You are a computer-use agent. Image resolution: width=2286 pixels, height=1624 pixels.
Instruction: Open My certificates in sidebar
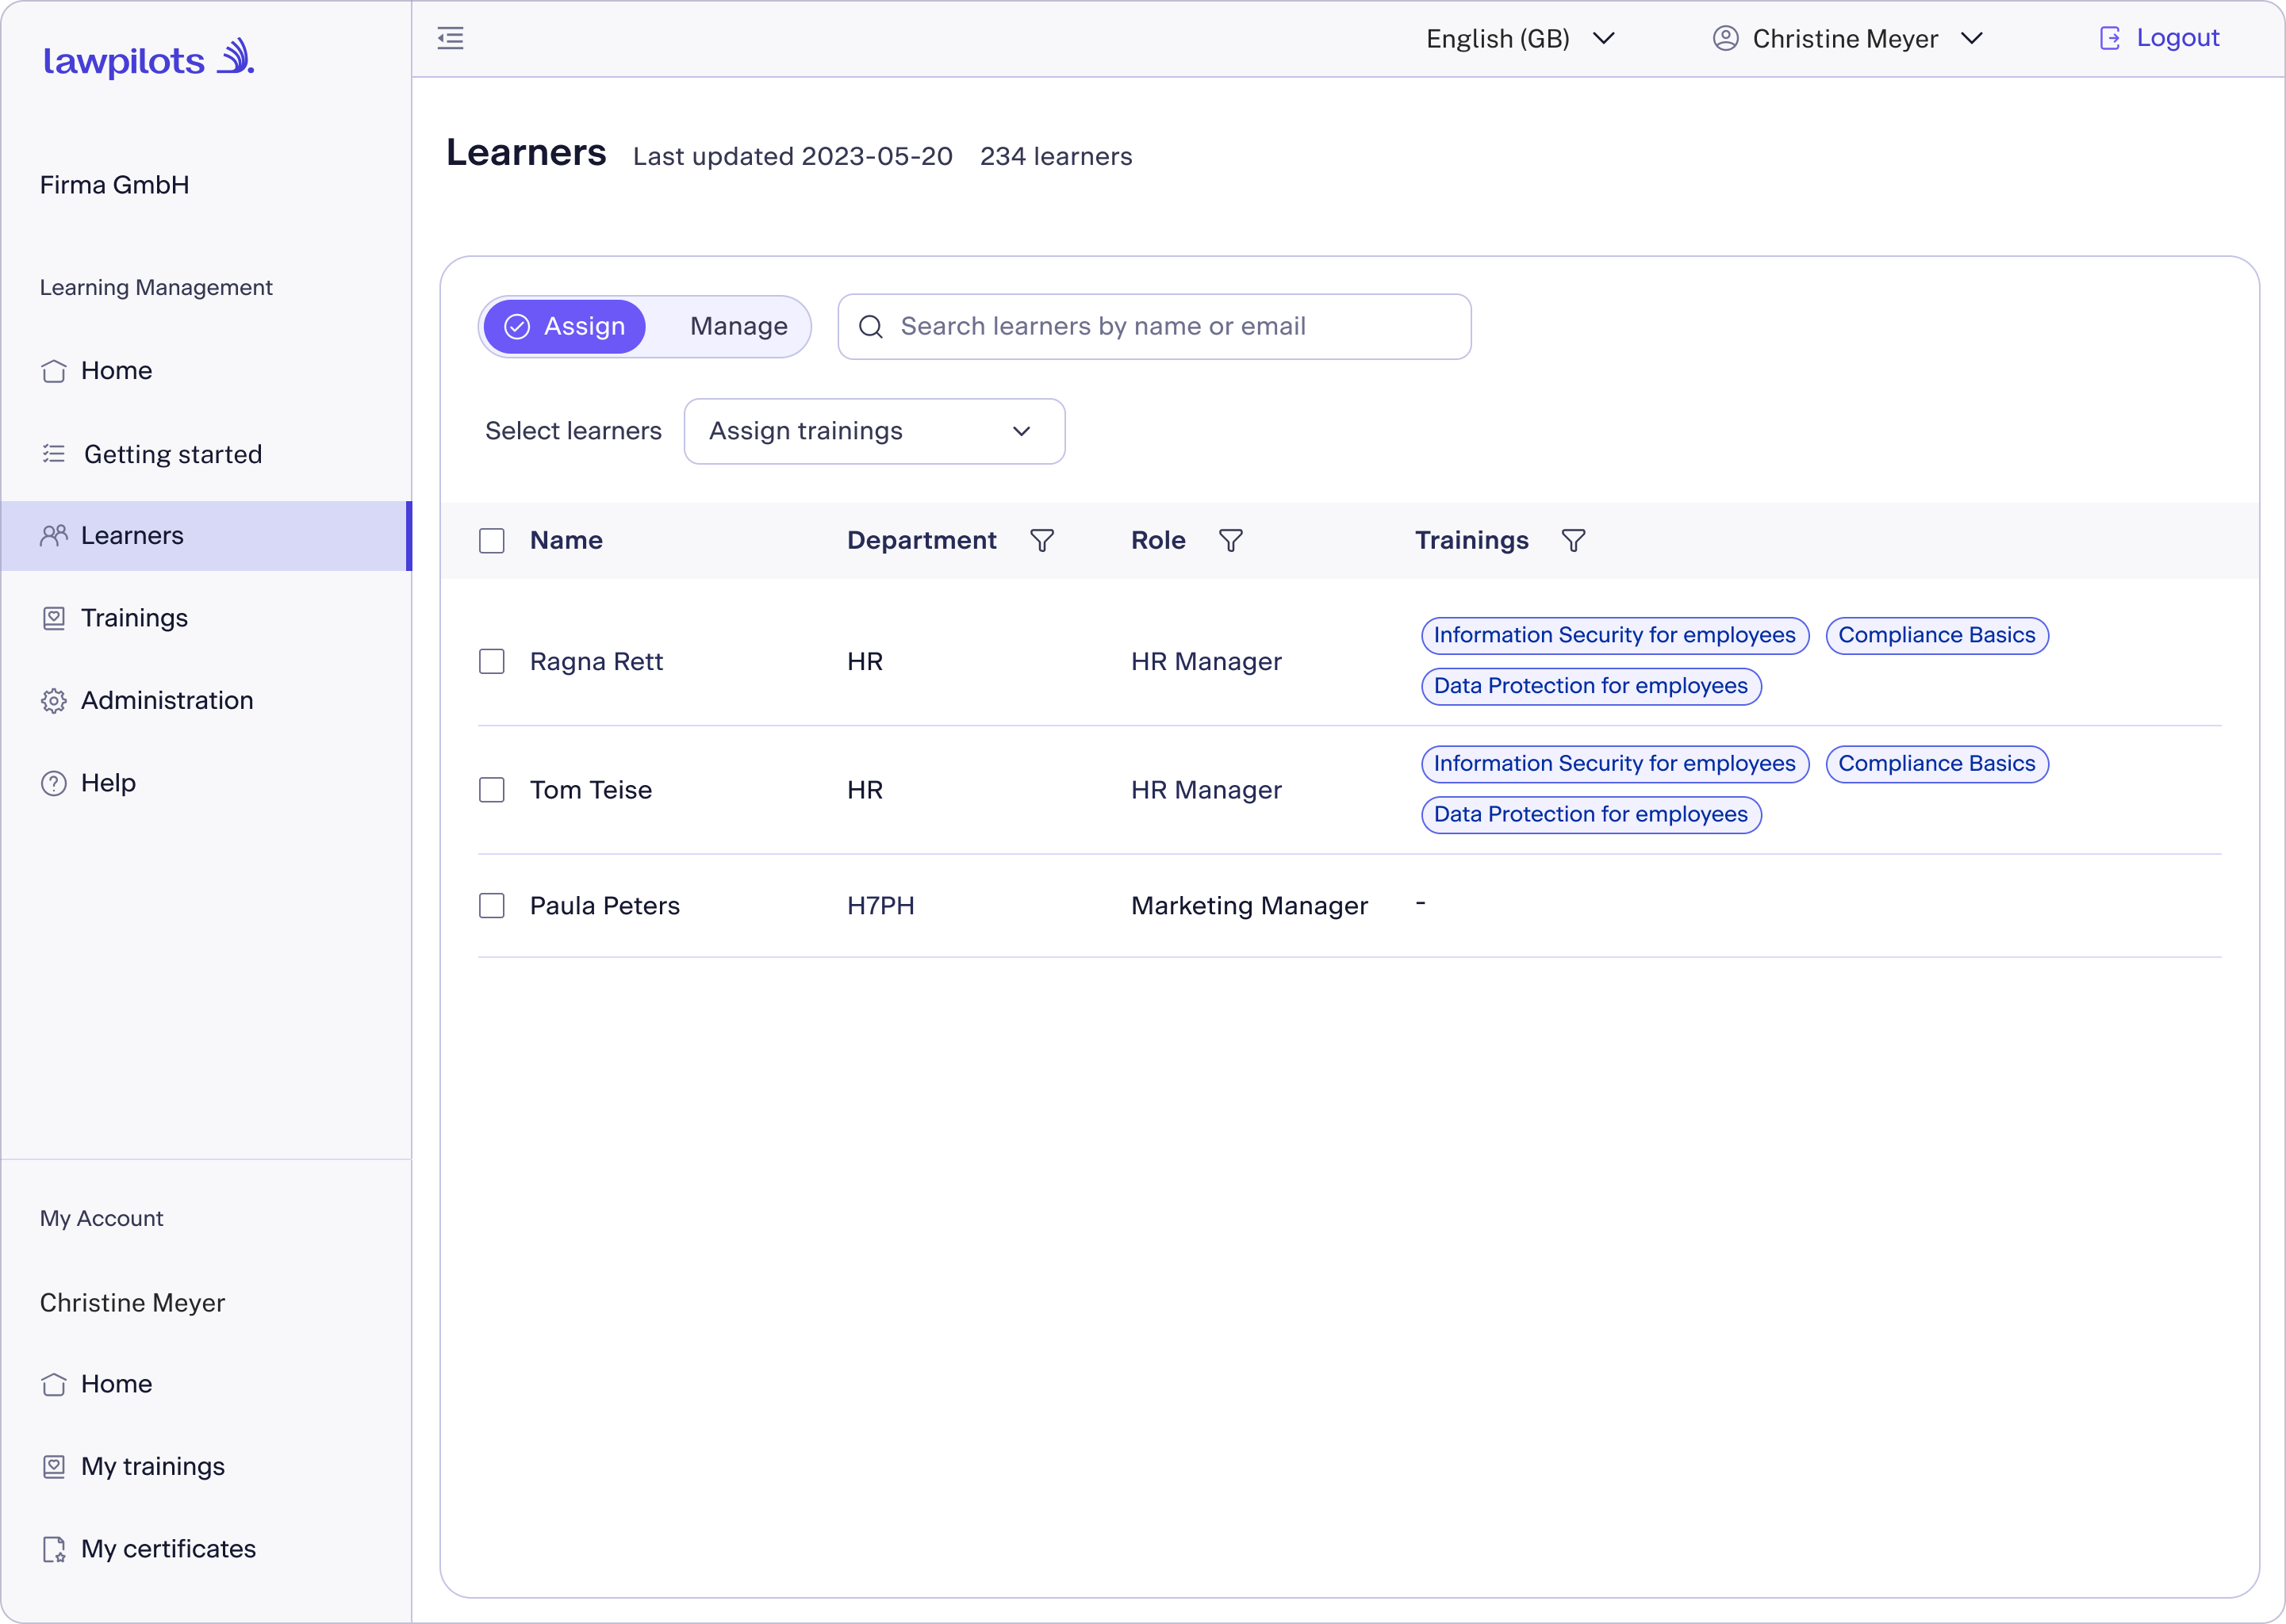click(205, 1549)
